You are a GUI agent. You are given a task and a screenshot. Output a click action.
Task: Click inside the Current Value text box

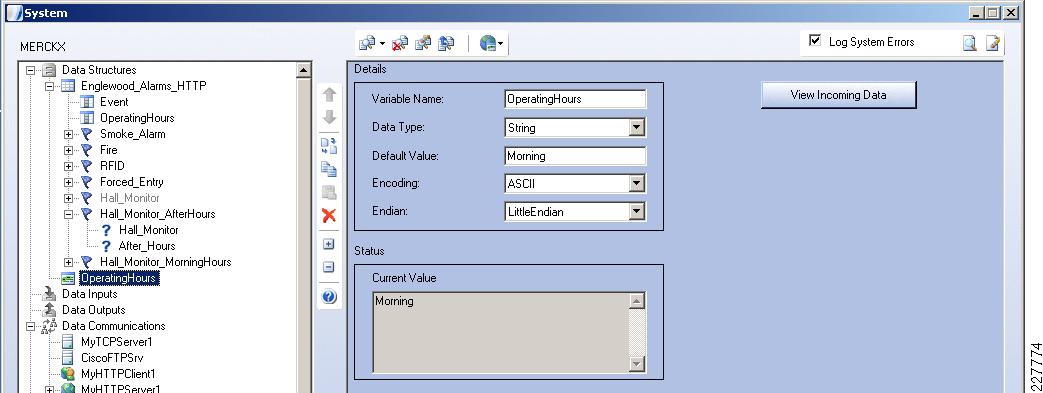click(x=500, y=332)
